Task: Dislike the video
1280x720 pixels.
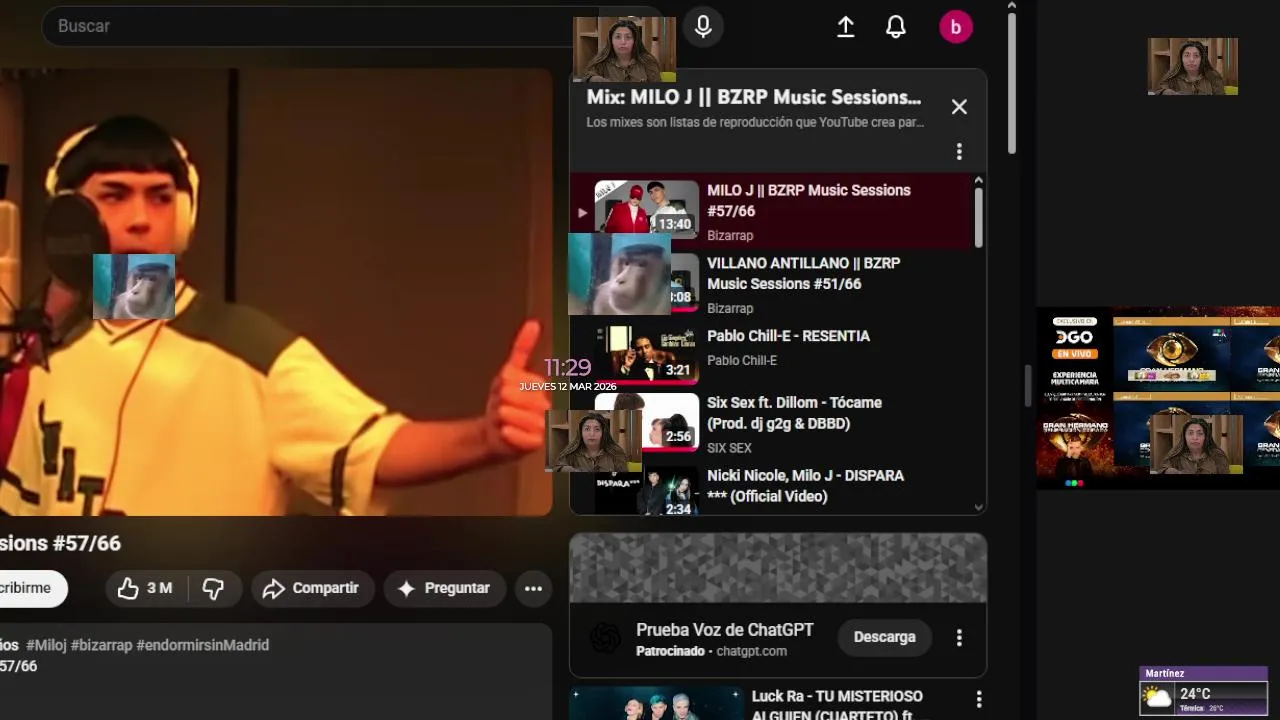Action: click(213, 589)
